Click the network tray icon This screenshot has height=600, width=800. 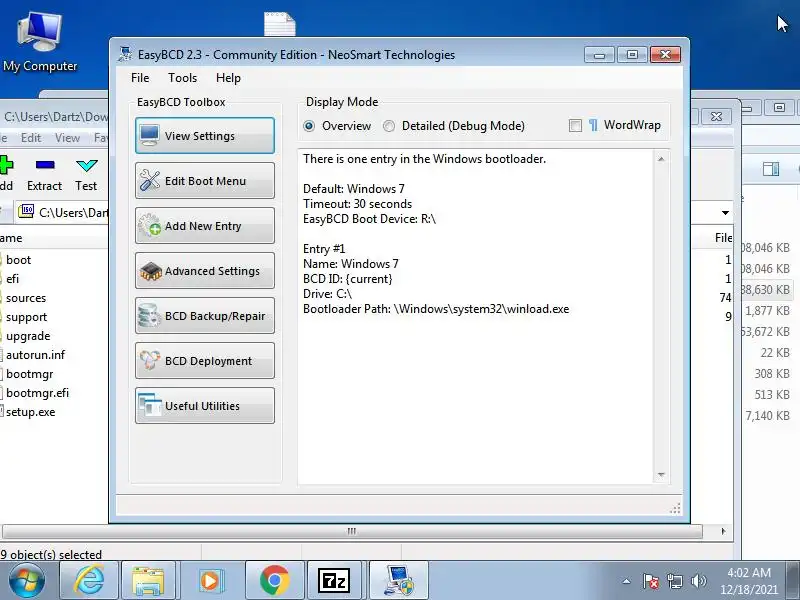pos(674,581)
